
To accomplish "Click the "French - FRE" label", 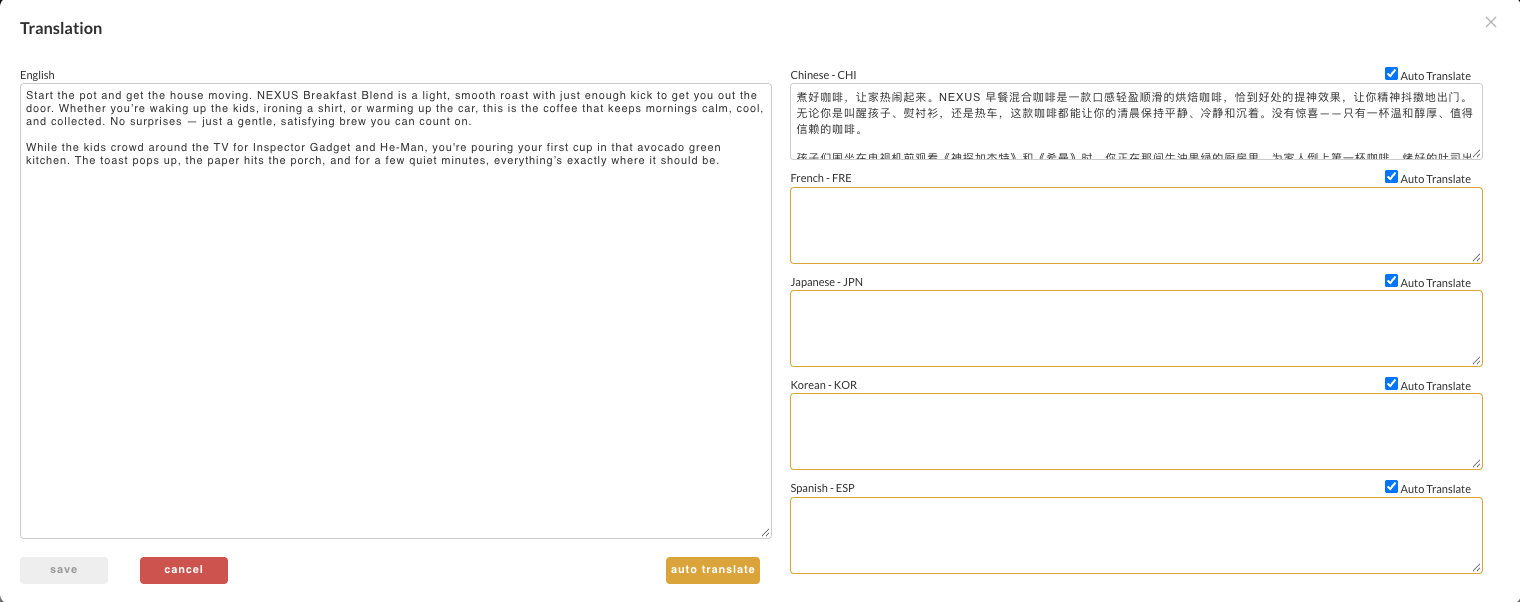I will point(821,178).
